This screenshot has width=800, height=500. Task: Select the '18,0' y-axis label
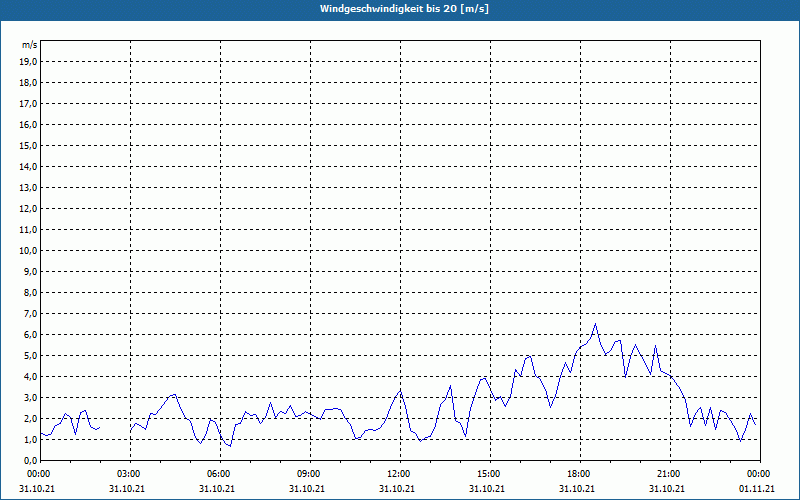(x=28, y=83)
